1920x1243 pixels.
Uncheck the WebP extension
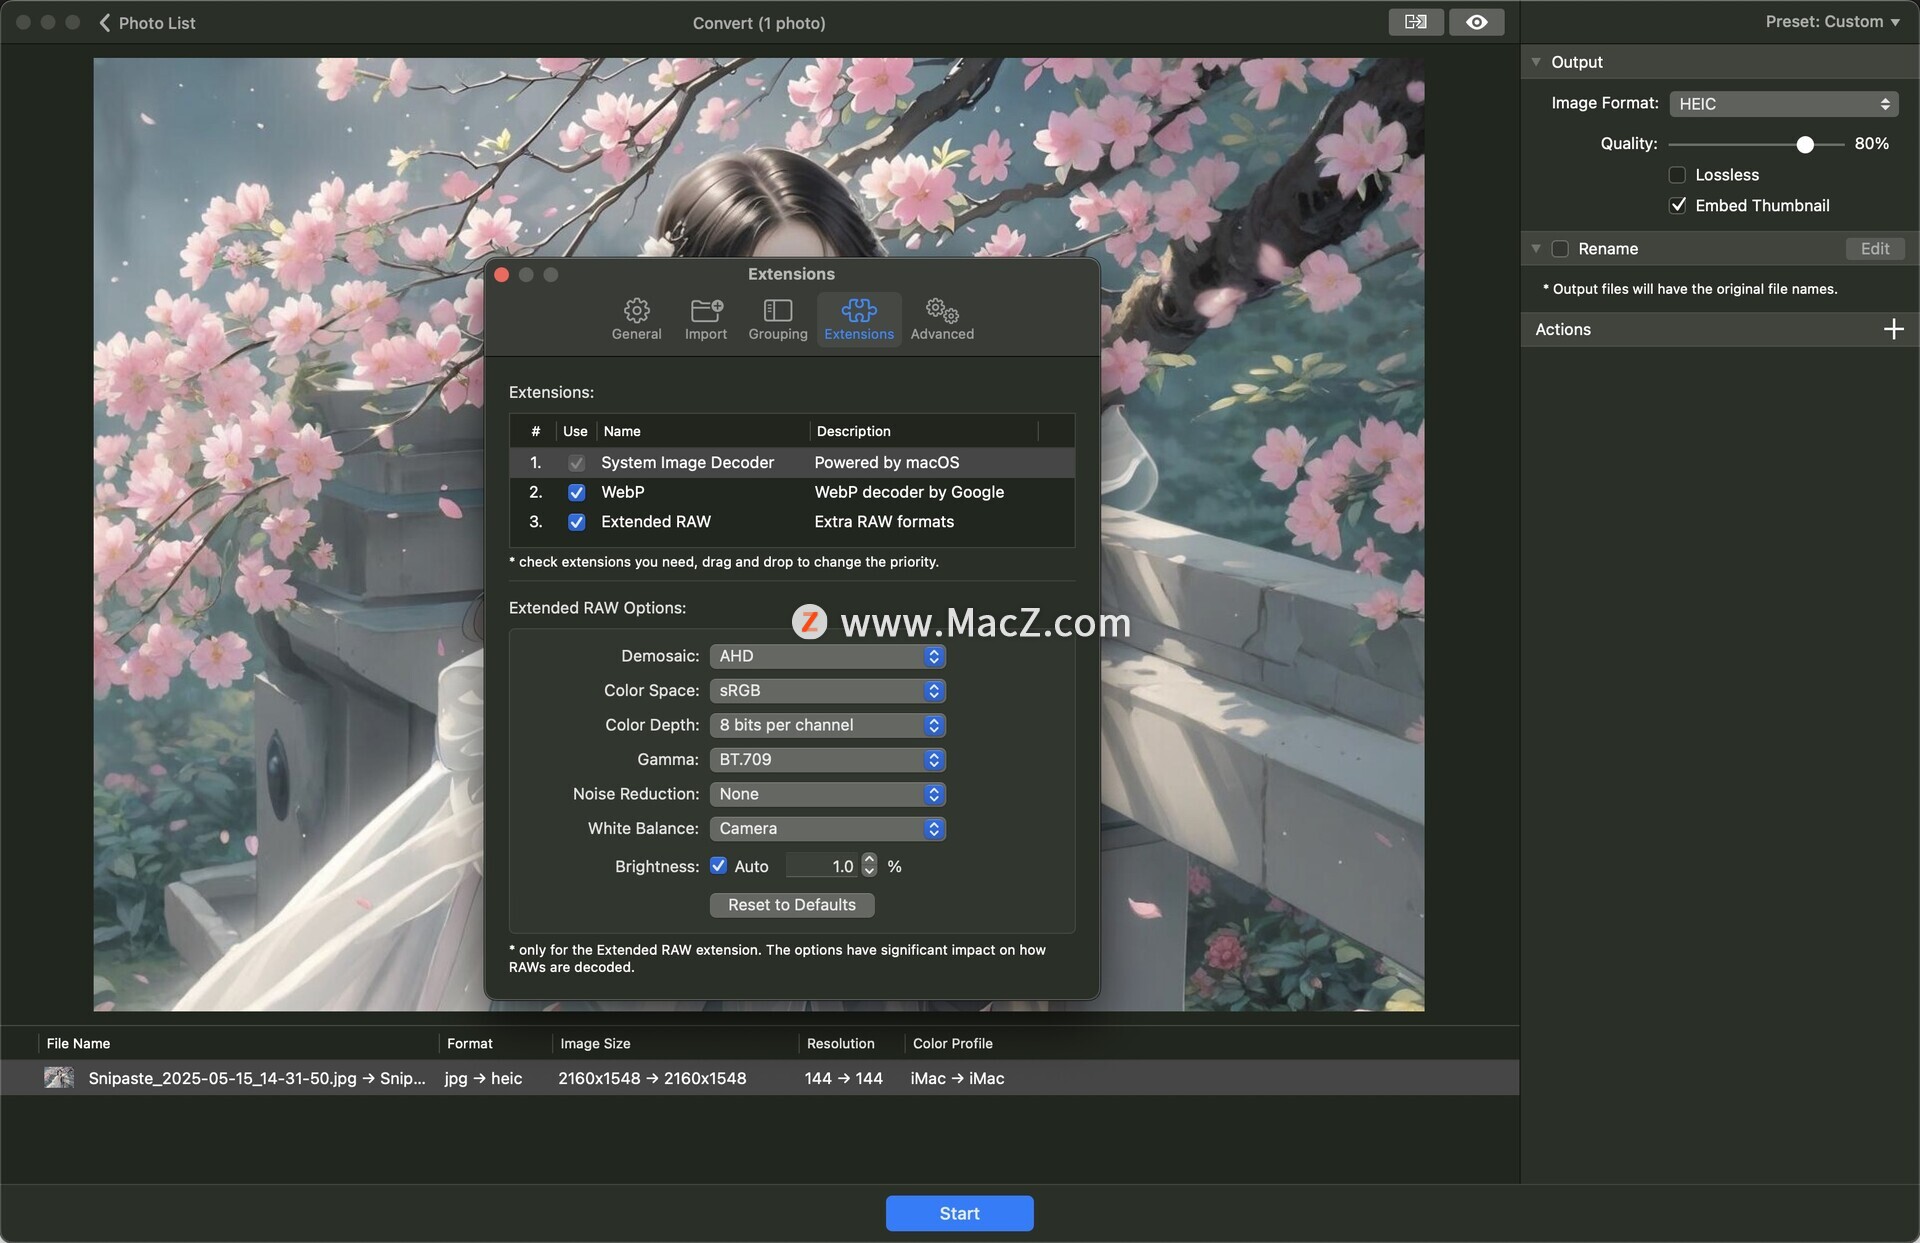point(576,493)
